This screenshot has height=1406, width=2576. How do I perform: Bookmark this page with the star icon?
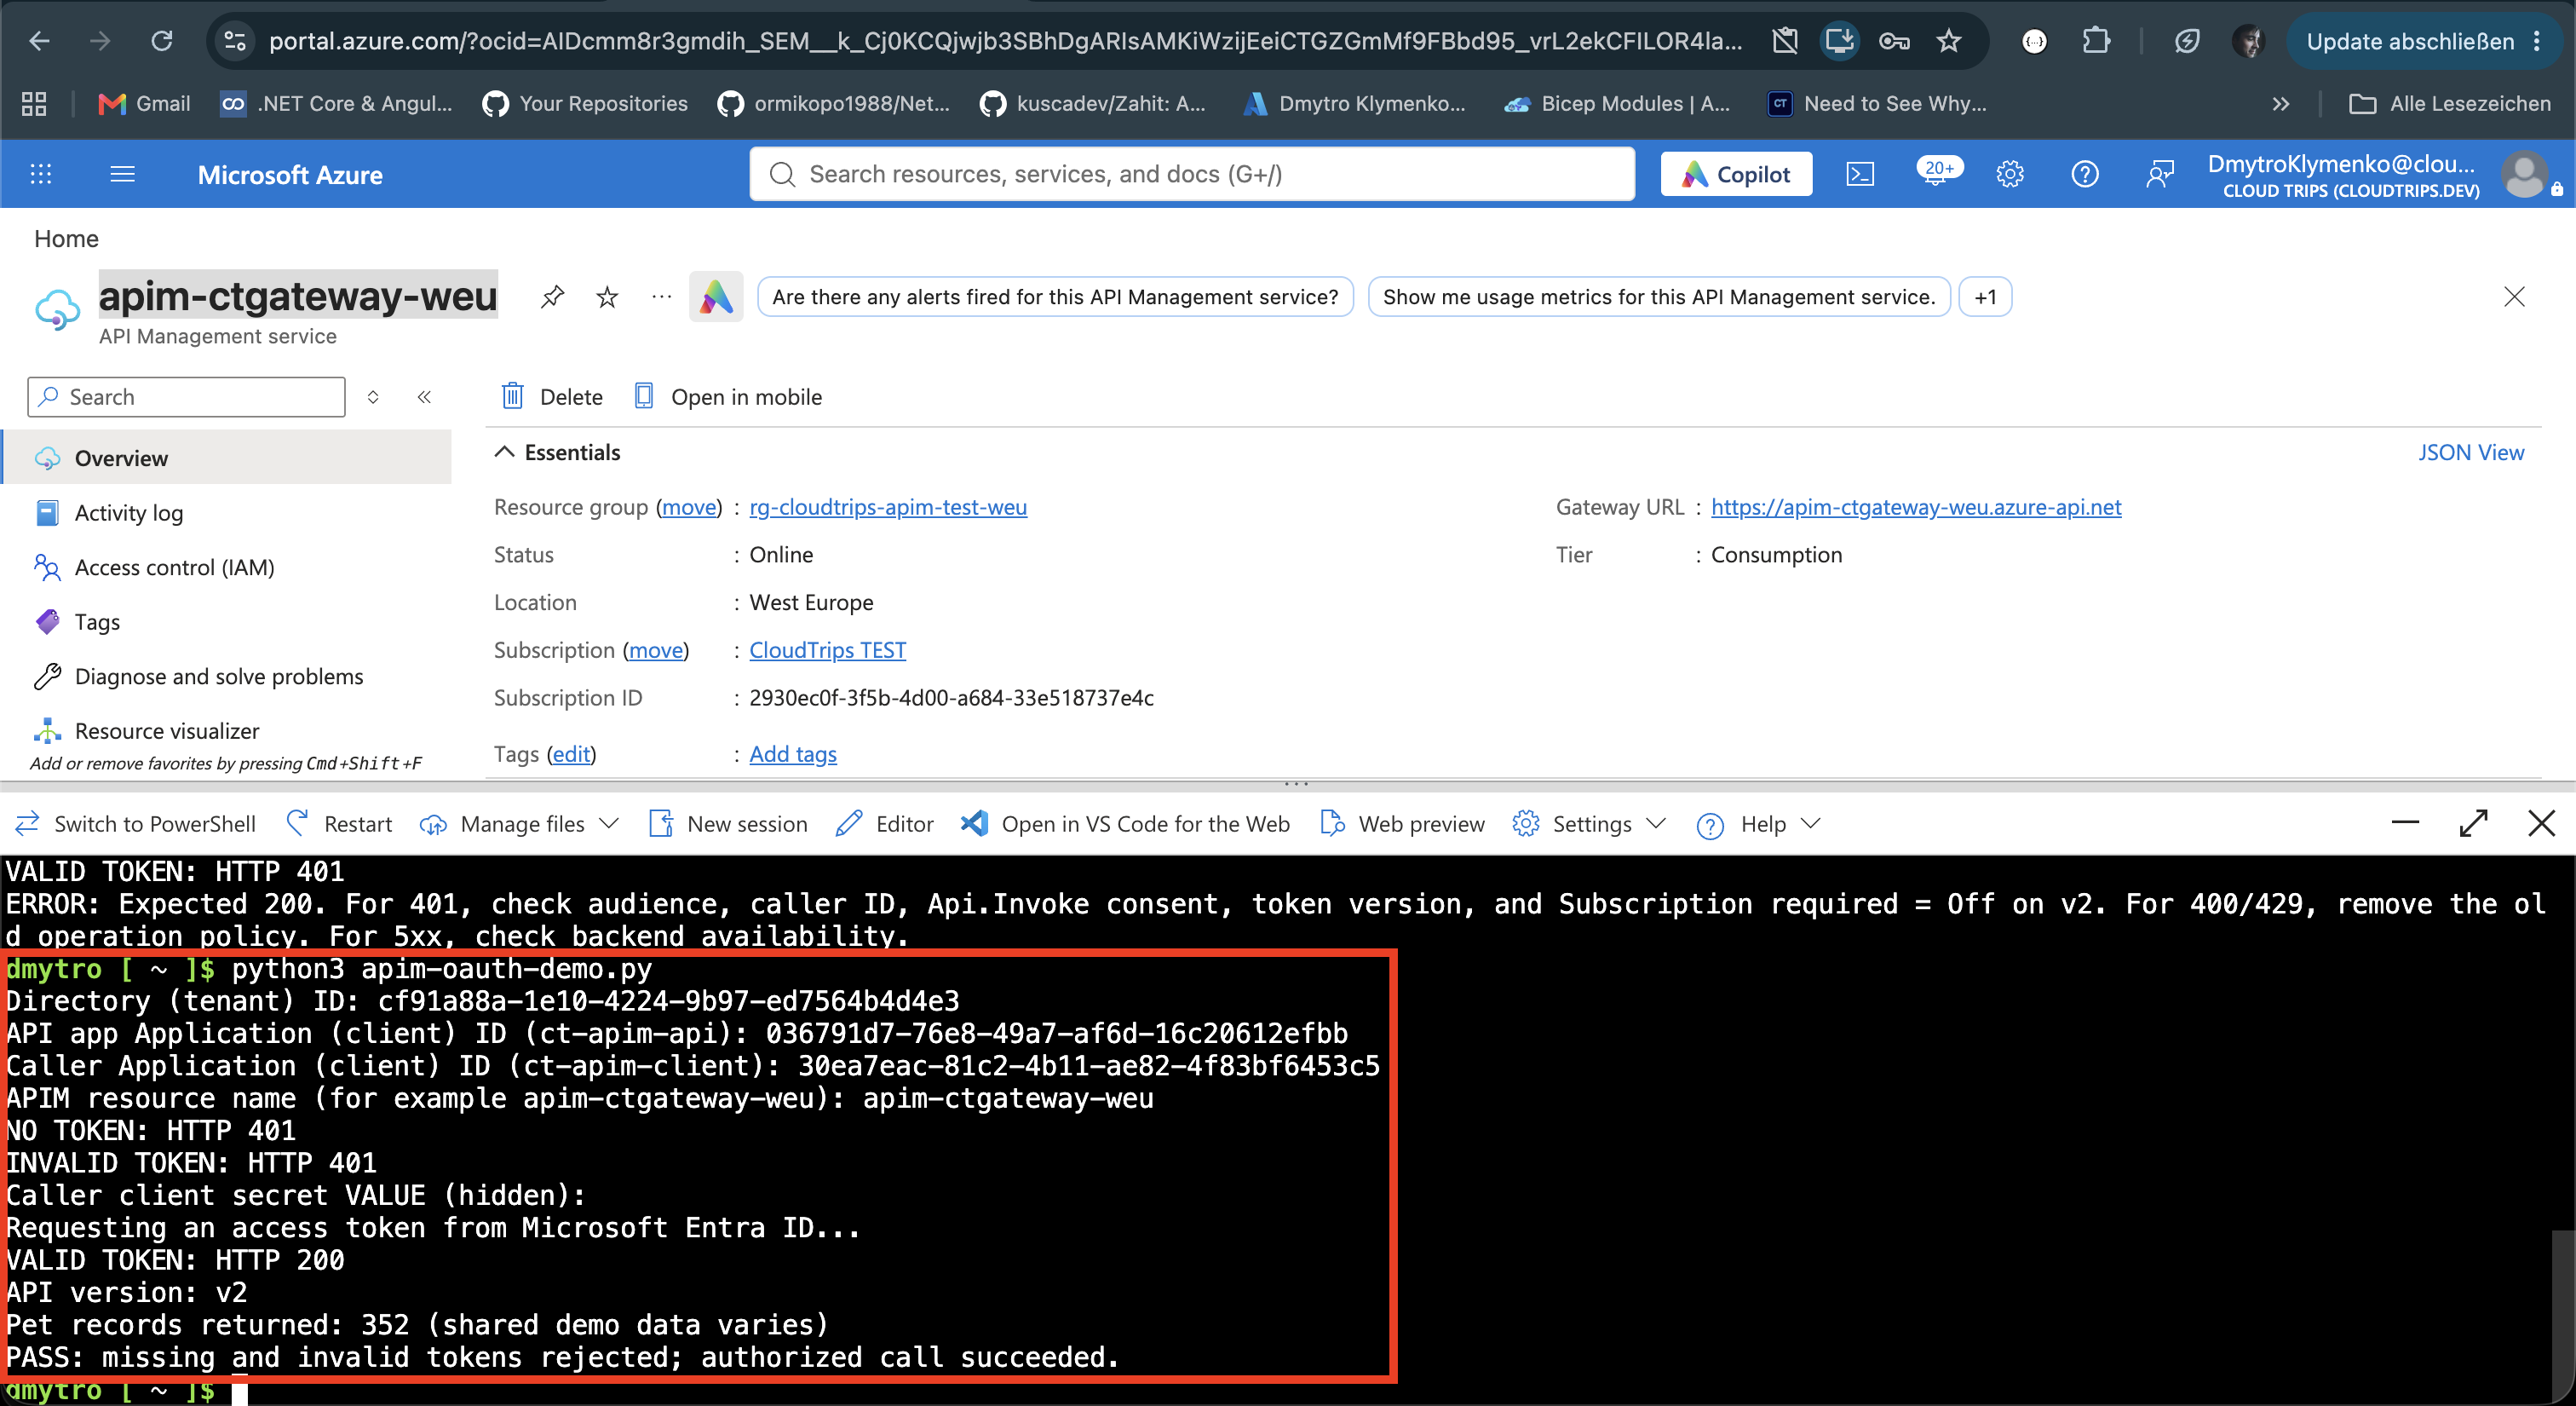tap(1949, 41)
